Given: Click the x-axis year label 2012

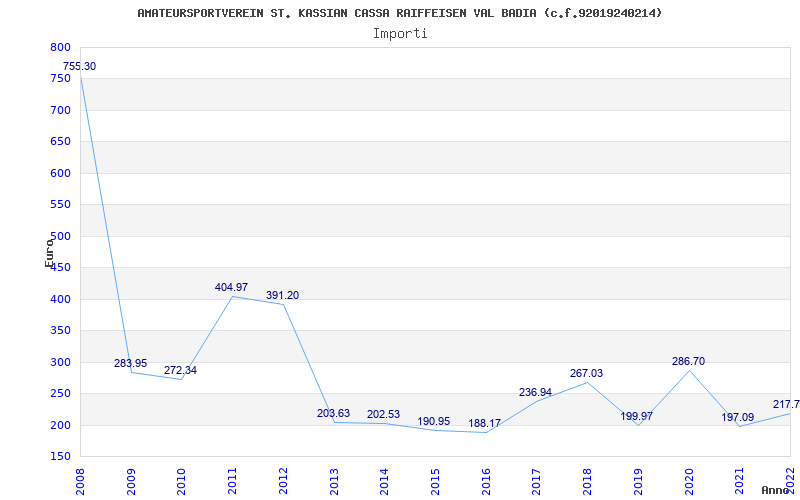Looking at the screenshot, I should point(283,481).
